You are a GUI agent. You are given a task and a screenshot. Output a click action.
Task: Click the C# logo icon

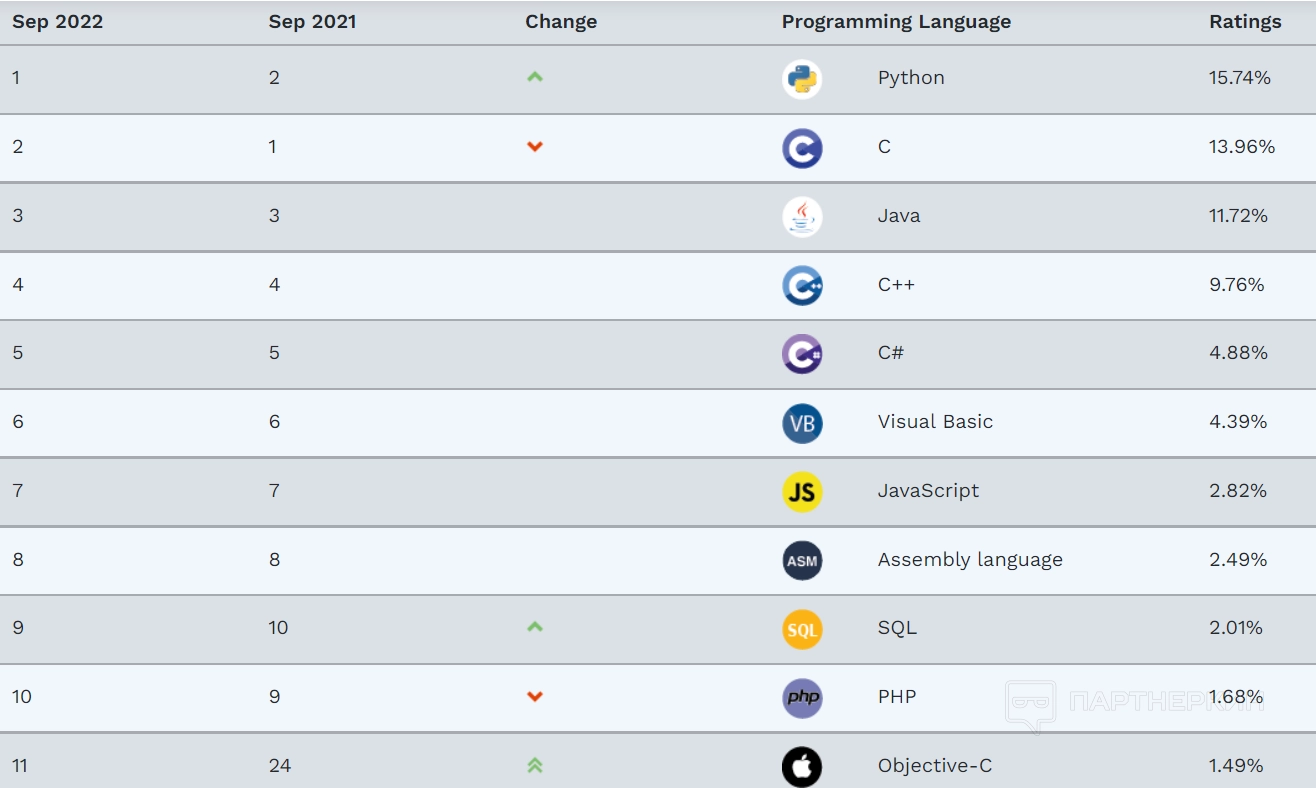[x=802, y=353]
